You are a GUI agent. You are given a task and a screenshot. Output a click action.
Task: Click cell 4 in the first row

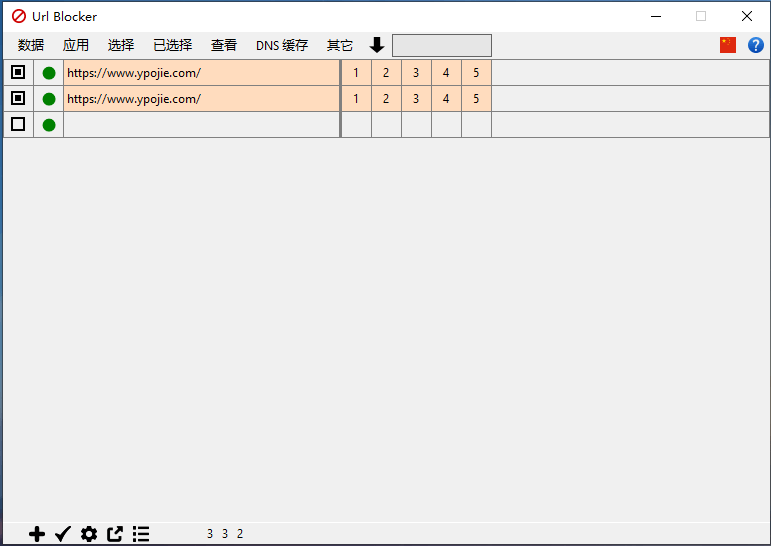(446, 73)
